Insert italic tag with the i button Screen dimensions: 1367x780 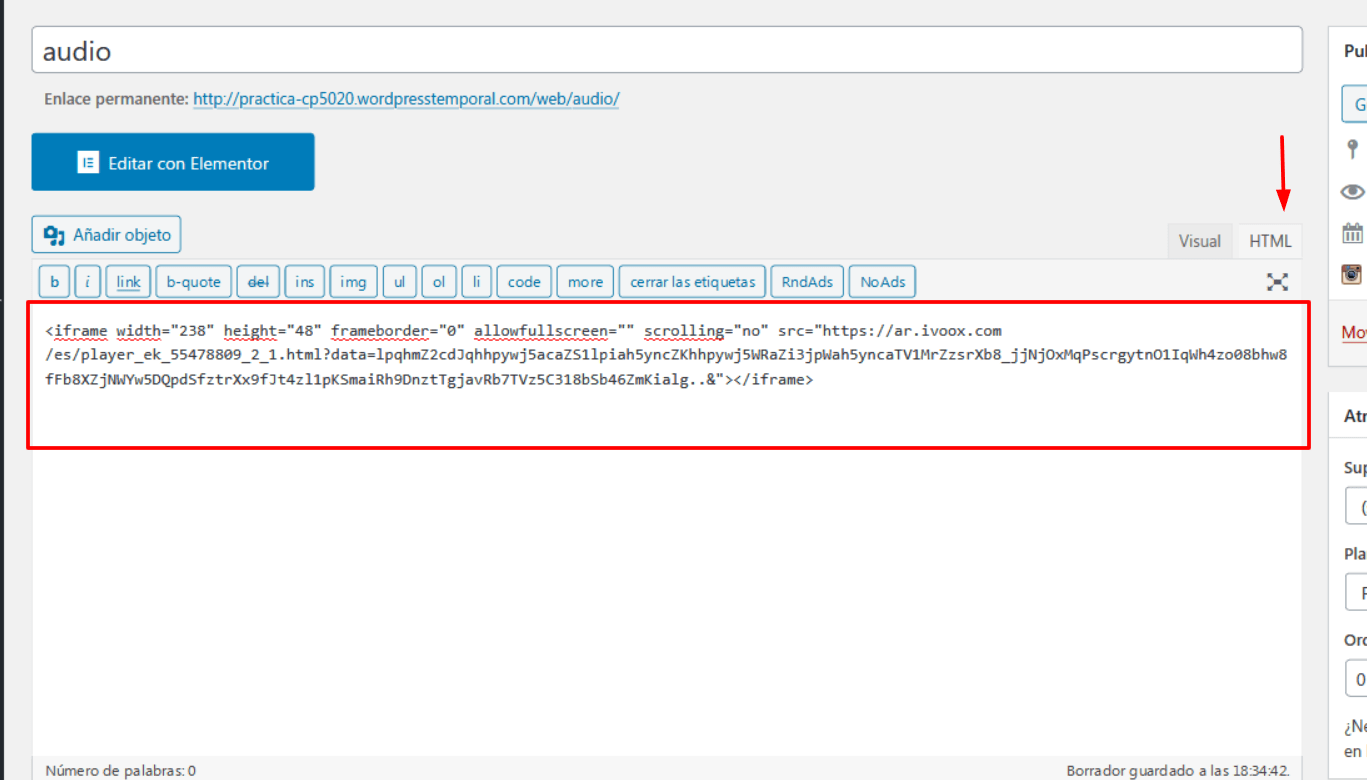[x=87, y=282]
